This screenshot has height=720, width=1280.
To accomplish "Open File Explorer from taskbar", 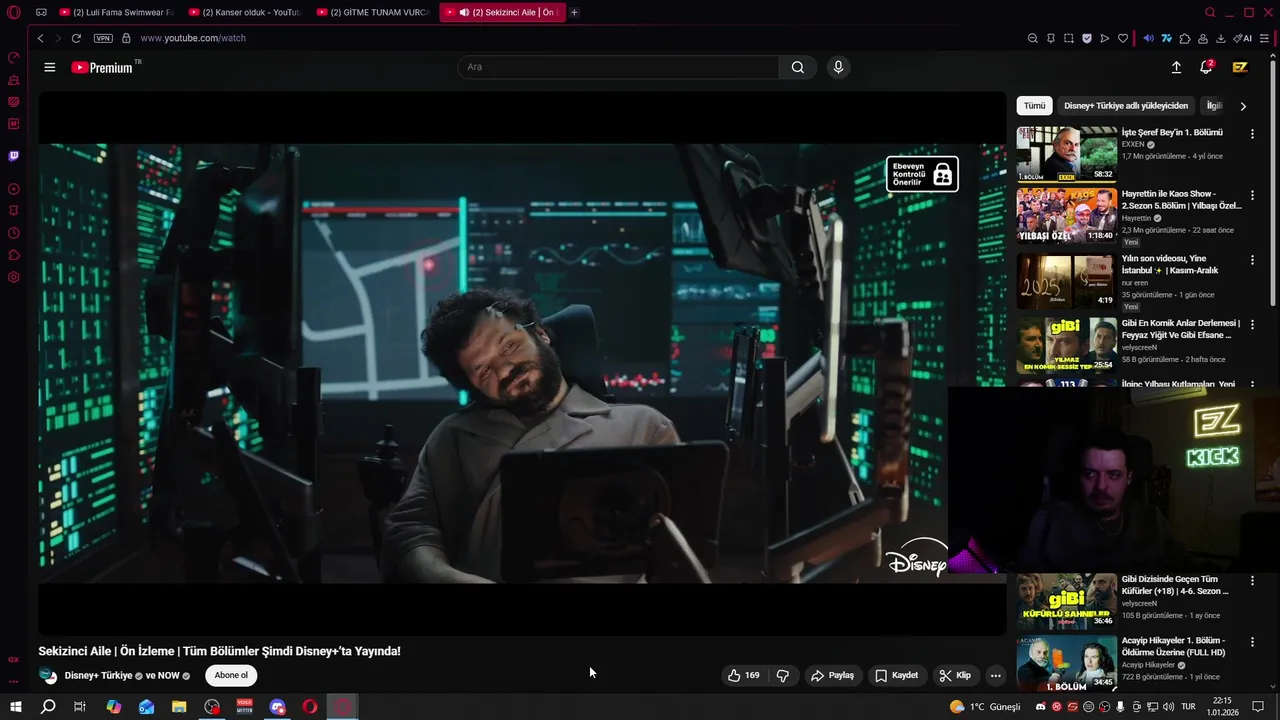I will (179, 707).
